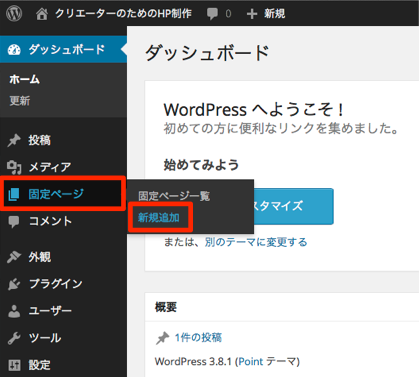419x377 pixels.
Task: Open the 外観 menu
Action: (40, 257)
